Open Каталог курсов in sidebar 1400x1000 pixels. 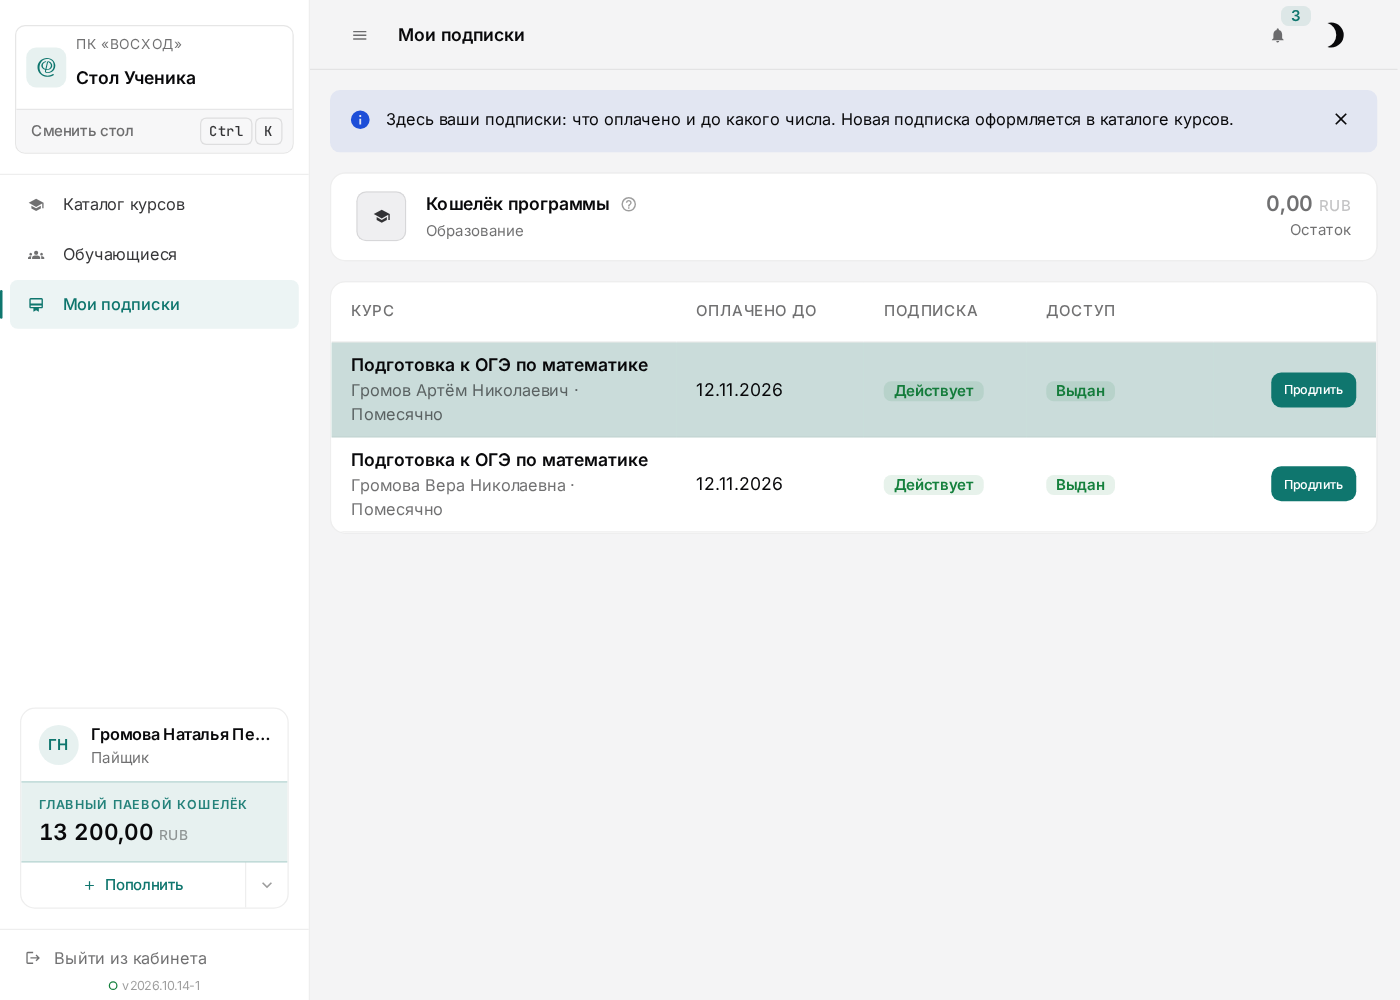[154, 204]
